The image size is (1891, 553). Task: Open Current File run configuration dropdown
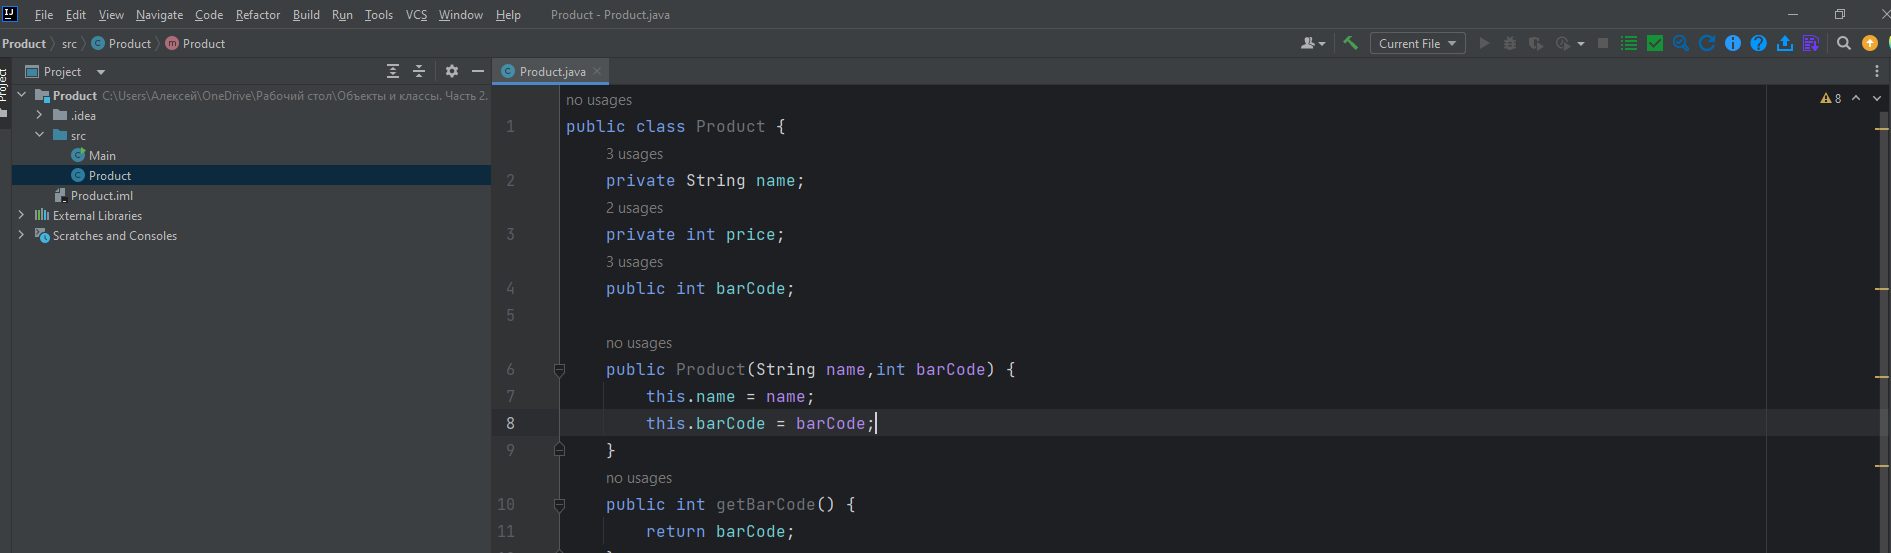point(1417,43)
